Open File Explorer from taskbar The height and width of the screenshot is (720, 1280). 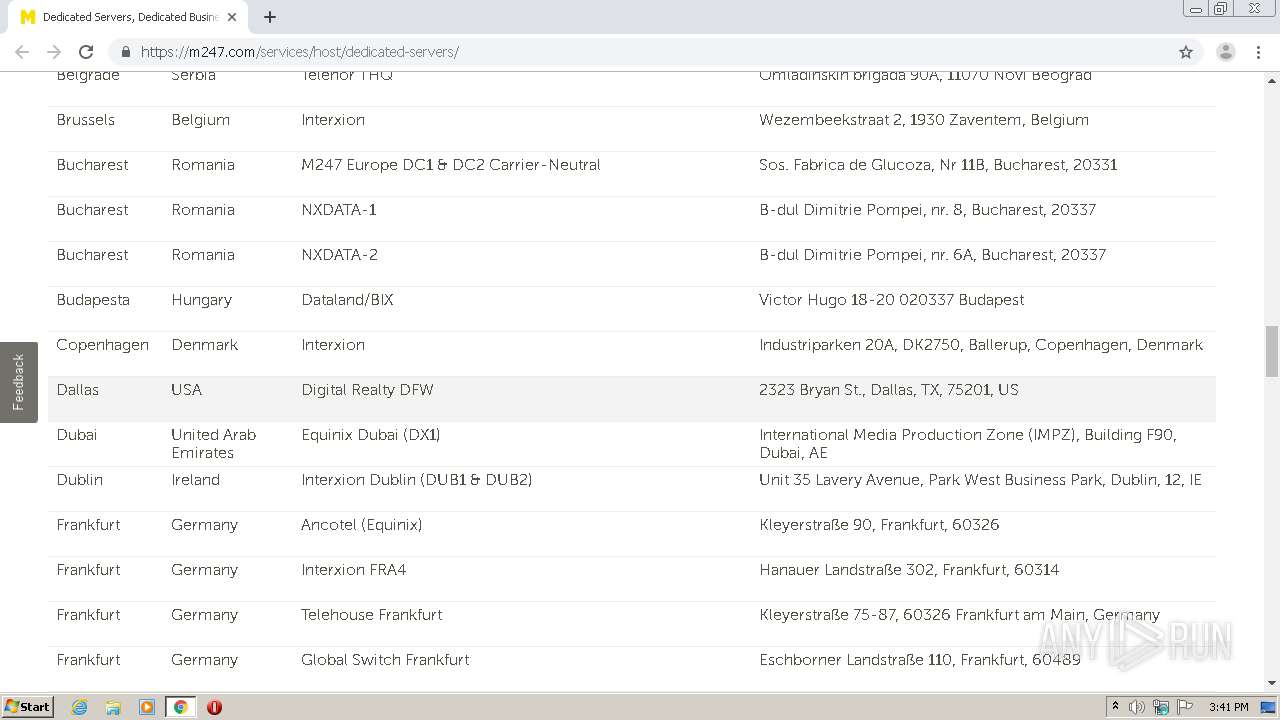113,707
